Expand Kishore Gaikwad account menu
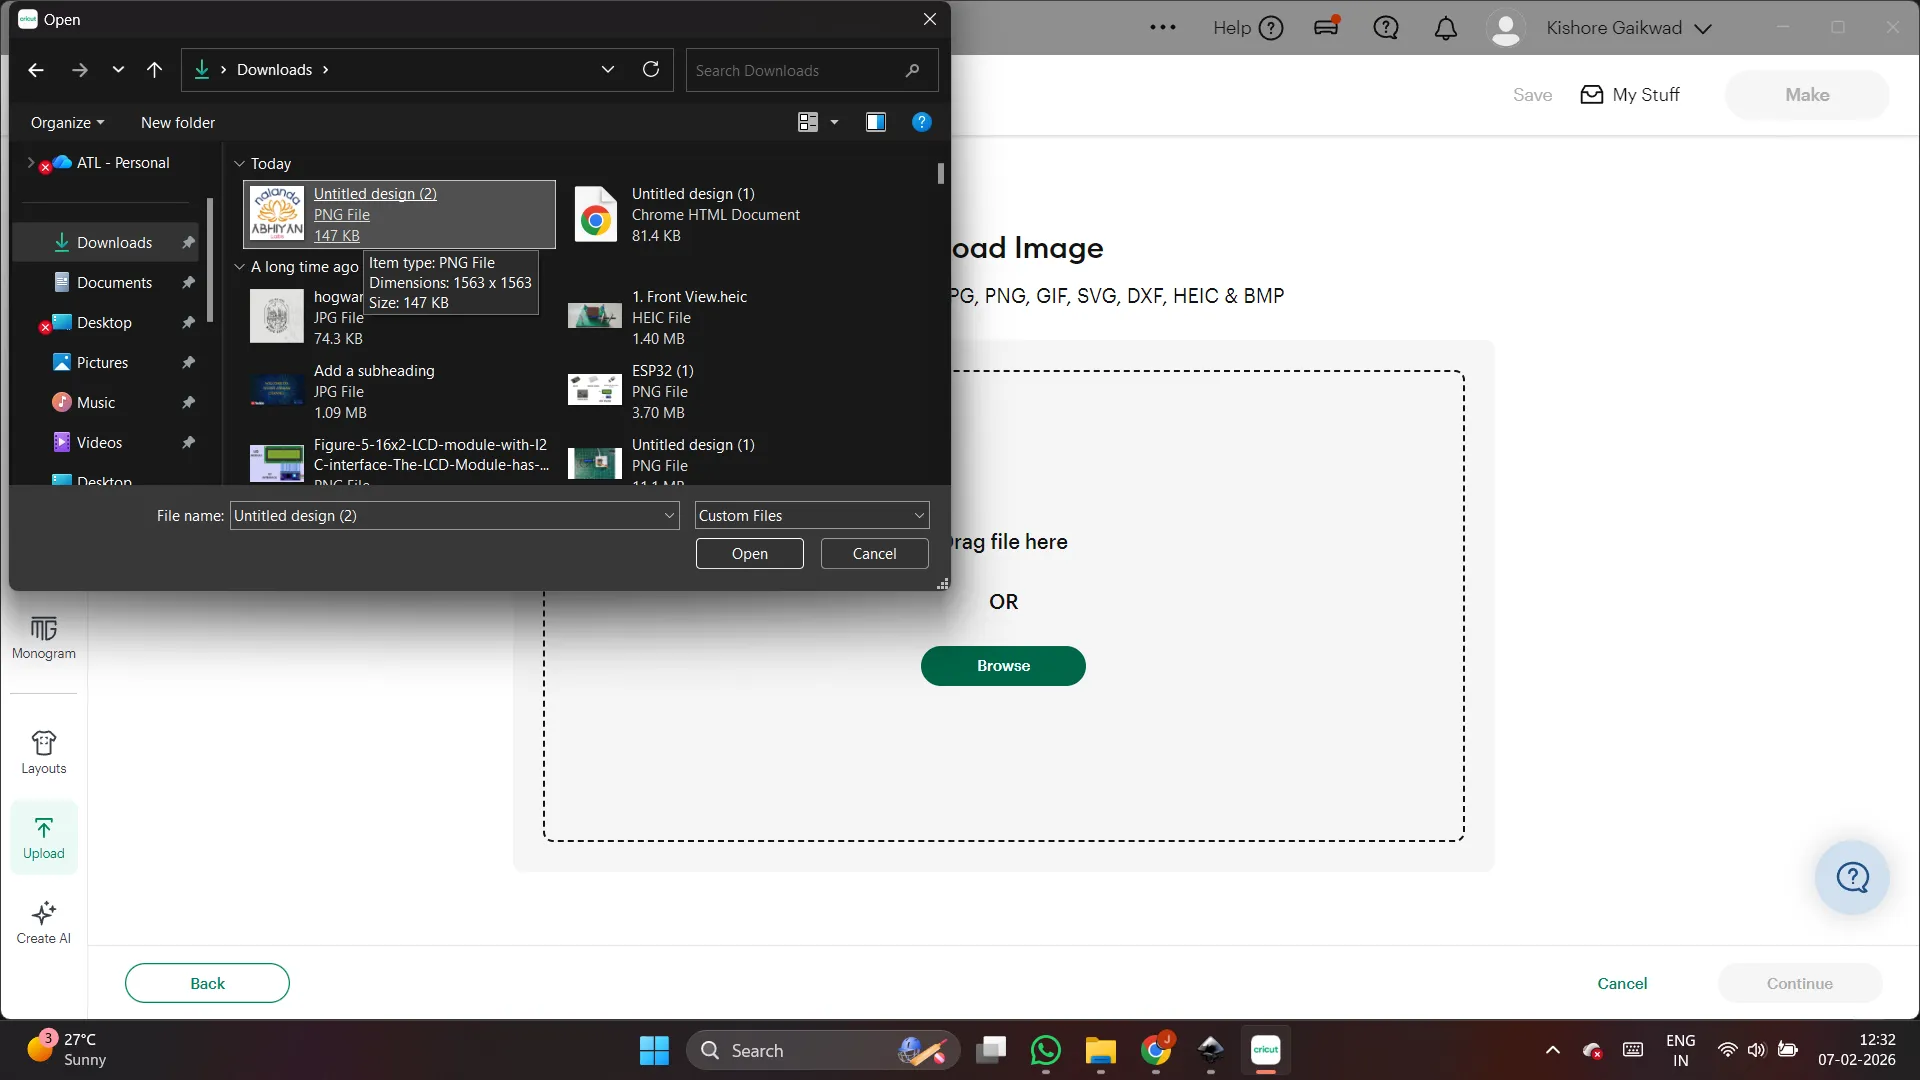The width and height of the screenshot is (1920, 1080). [1703, 28]
